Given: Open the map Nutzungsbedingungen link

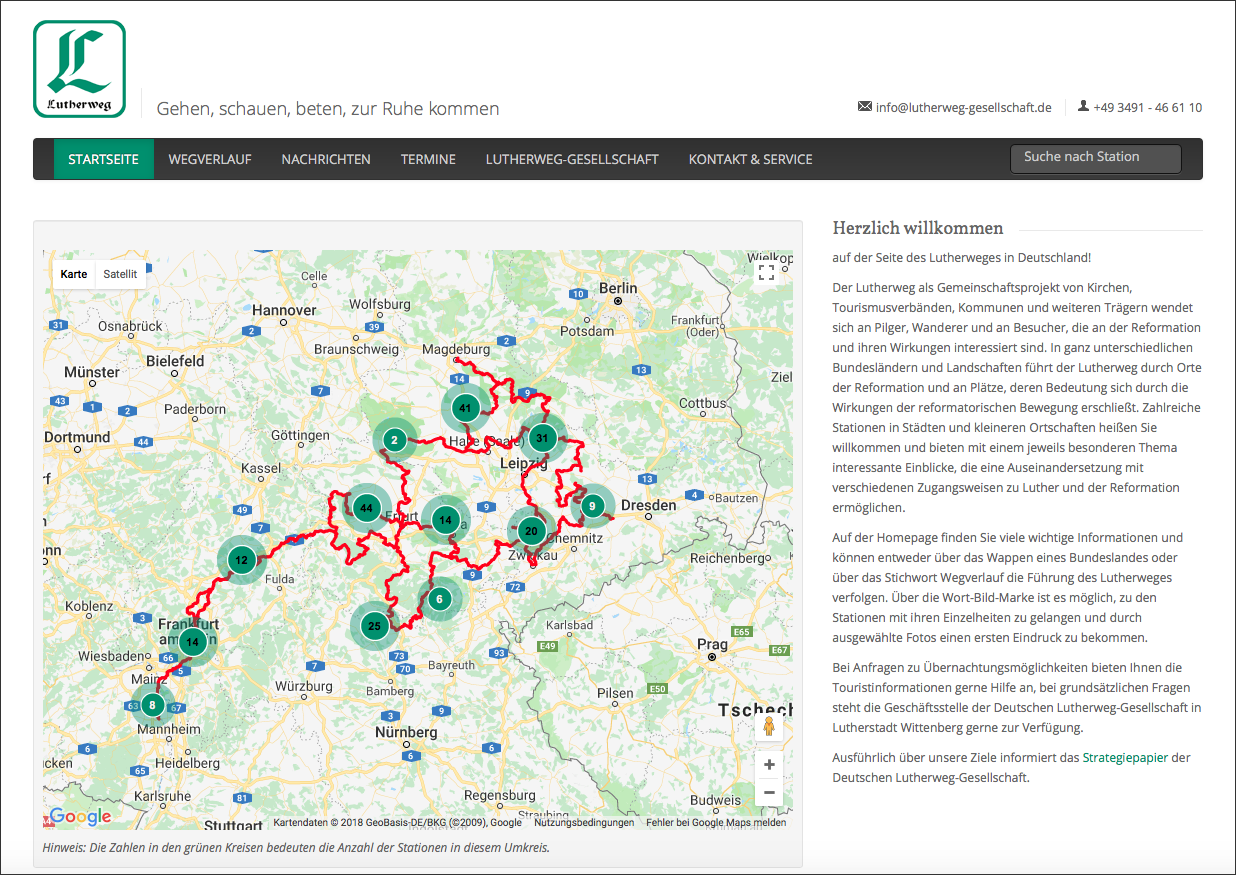Looking at the screenshot, I should [x=584, y=823].
